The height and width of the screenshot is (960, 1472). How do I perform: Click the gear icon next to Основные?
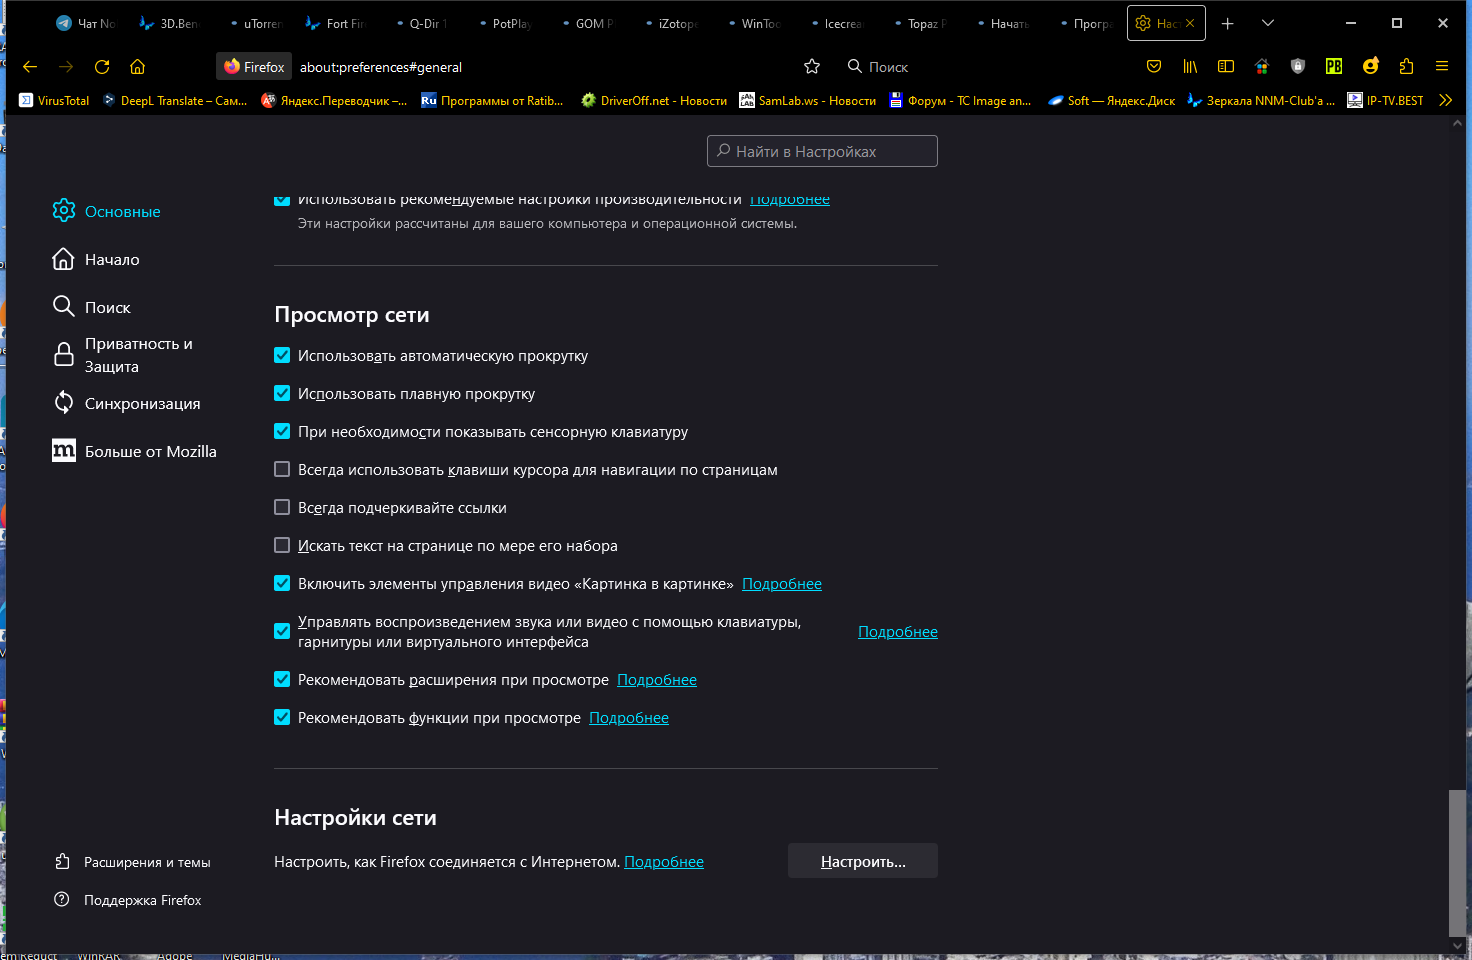tap(64, 210)
